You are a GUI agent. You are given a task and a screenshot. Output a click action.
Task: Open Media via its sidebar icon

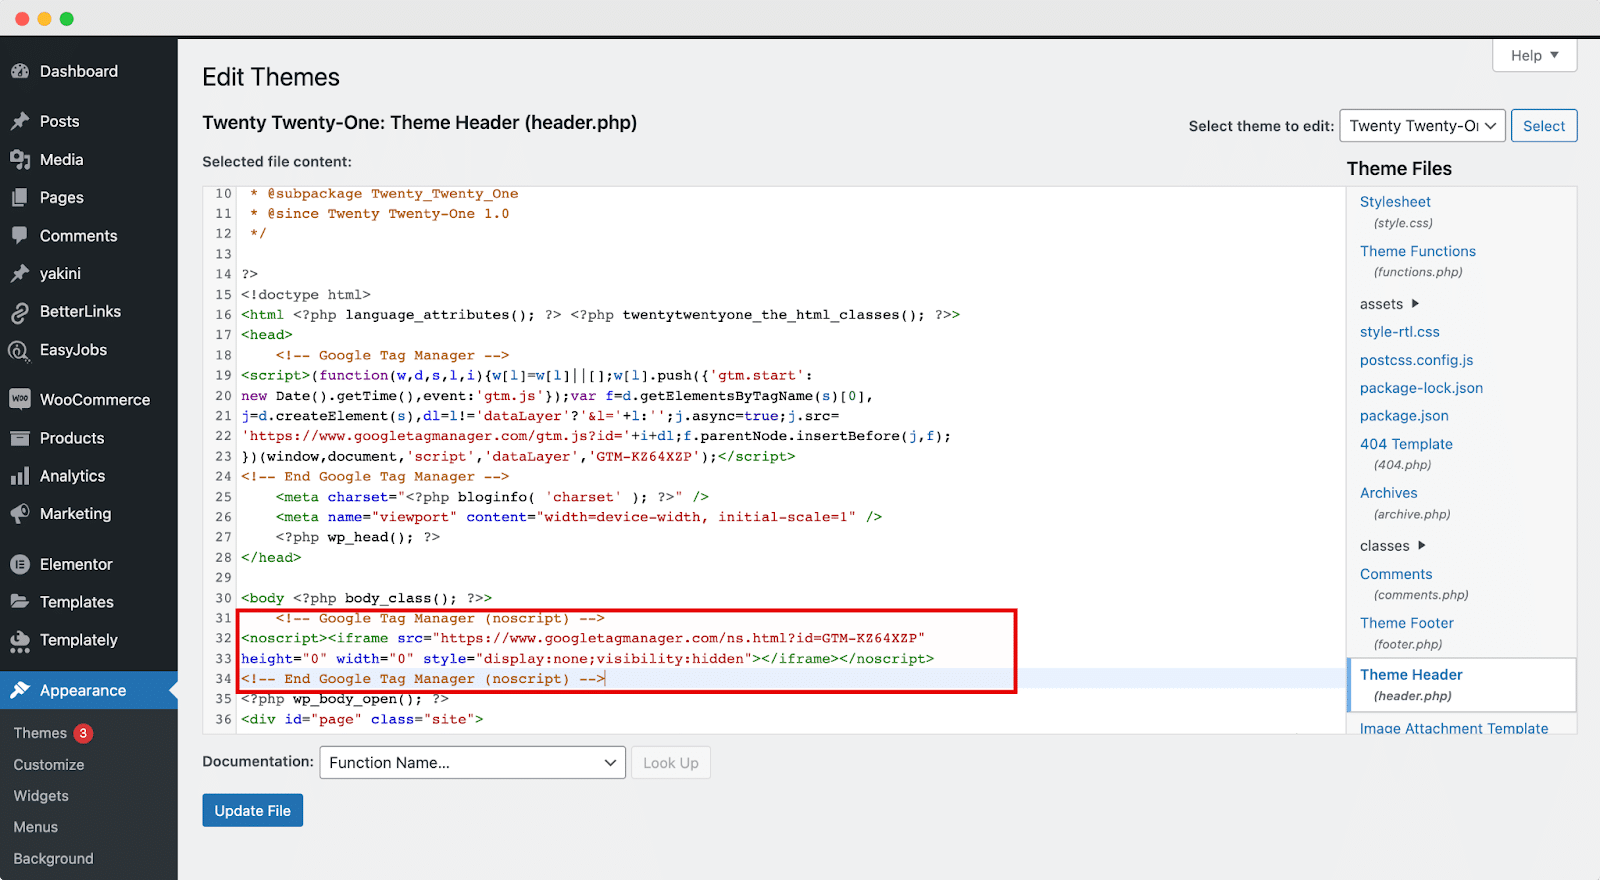tap(20, 160)
